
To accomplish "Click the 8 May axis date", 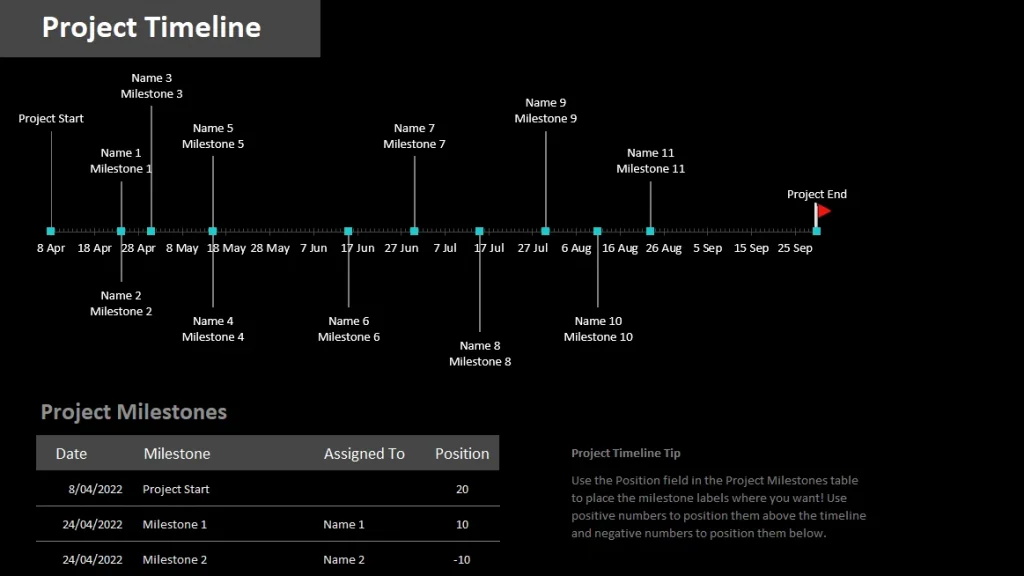I will click(182, 248).
